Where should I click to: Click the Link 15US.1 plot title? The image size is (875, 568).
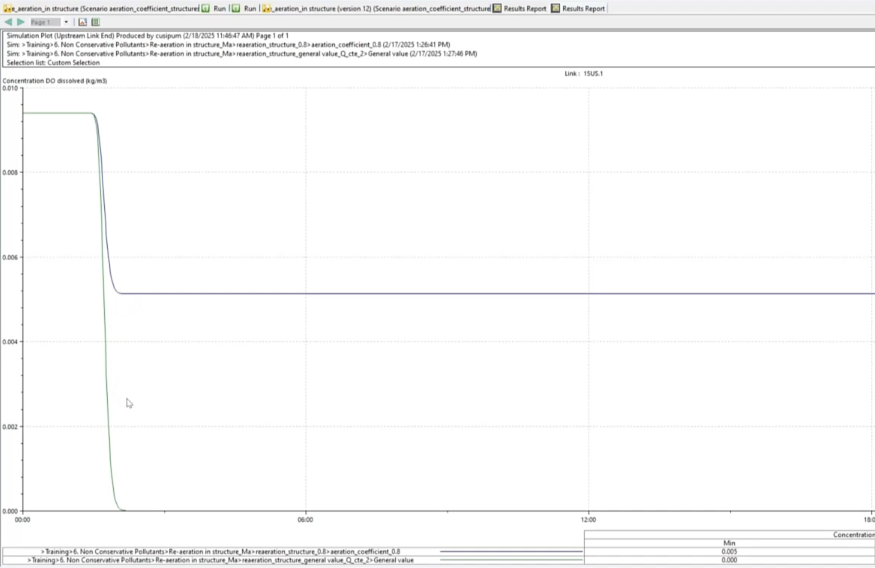[586, 74]
